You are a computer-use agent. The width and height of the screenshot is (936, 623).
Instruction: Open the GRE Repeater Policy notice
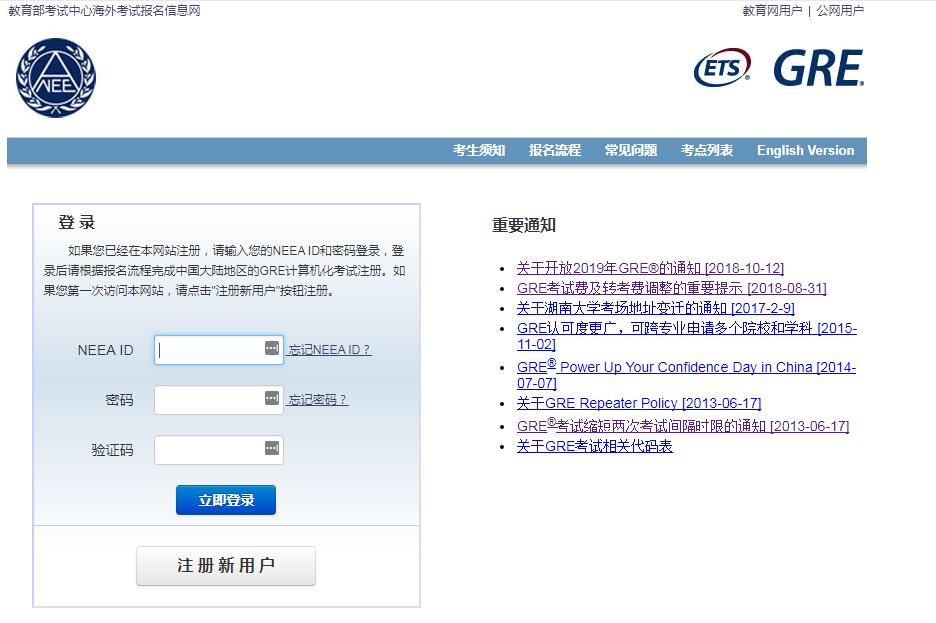point(638,403)
